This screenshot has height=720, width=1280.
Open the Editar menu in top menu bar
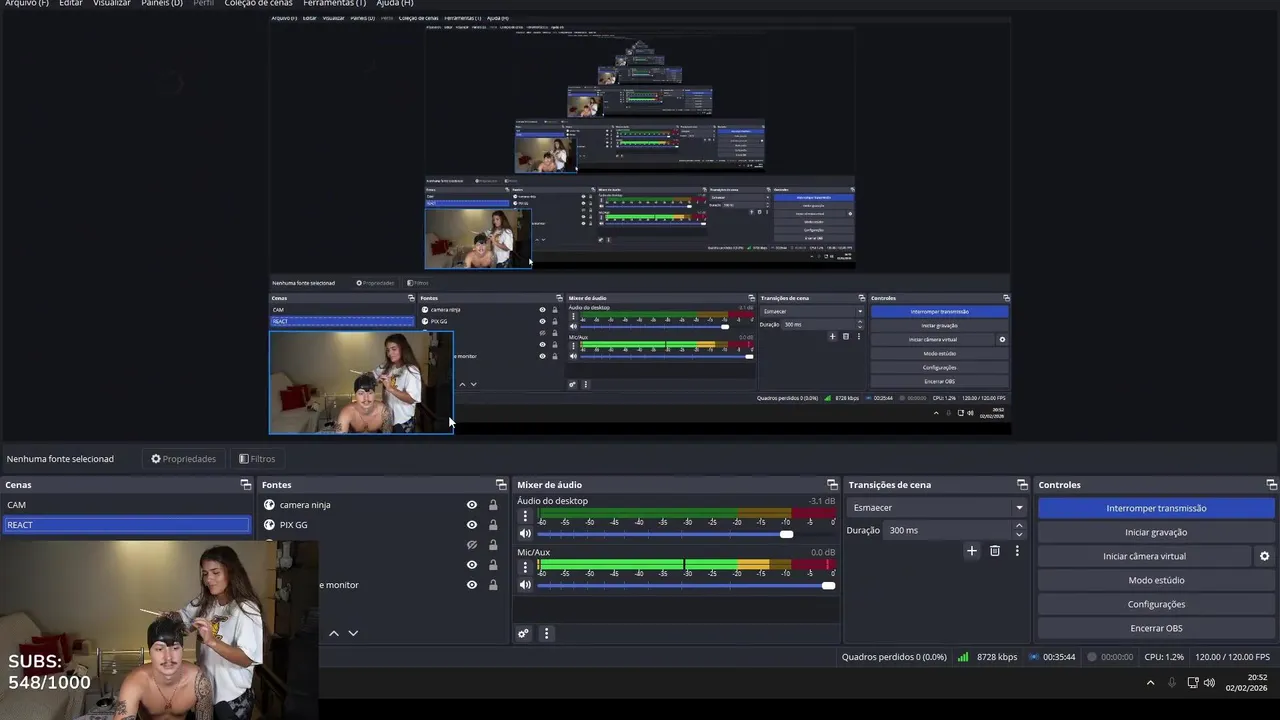(x=70, y=3)
